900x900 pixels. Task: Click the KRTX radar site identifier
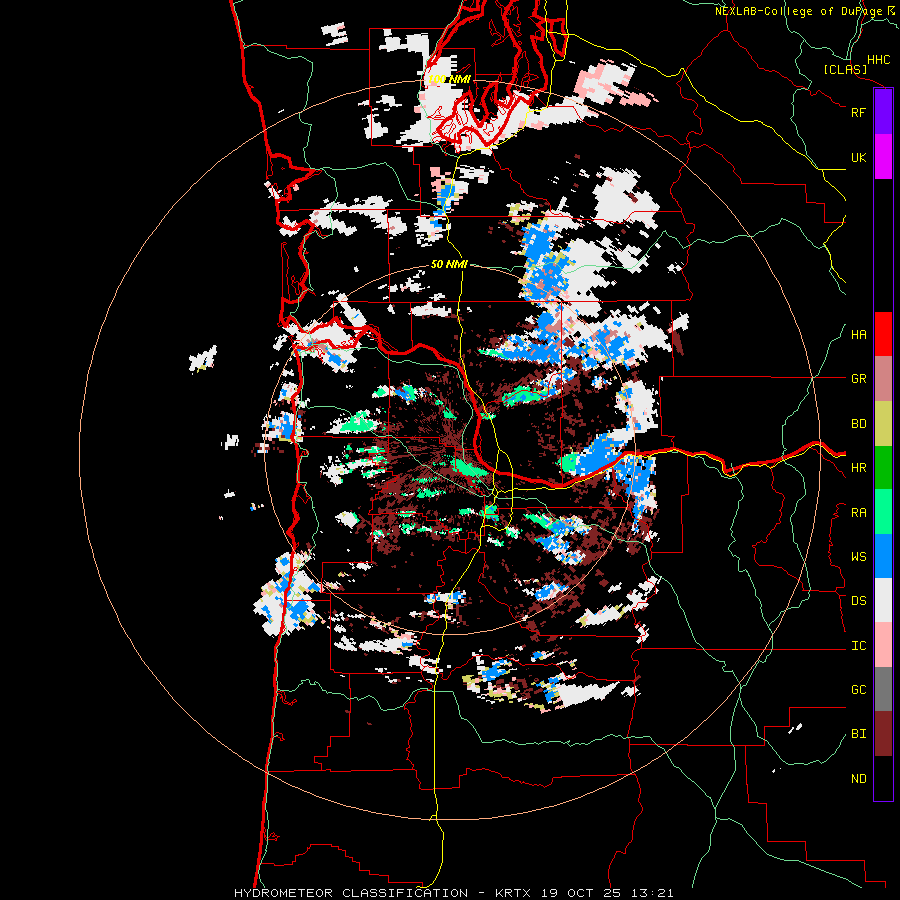[x=513, y=893]
